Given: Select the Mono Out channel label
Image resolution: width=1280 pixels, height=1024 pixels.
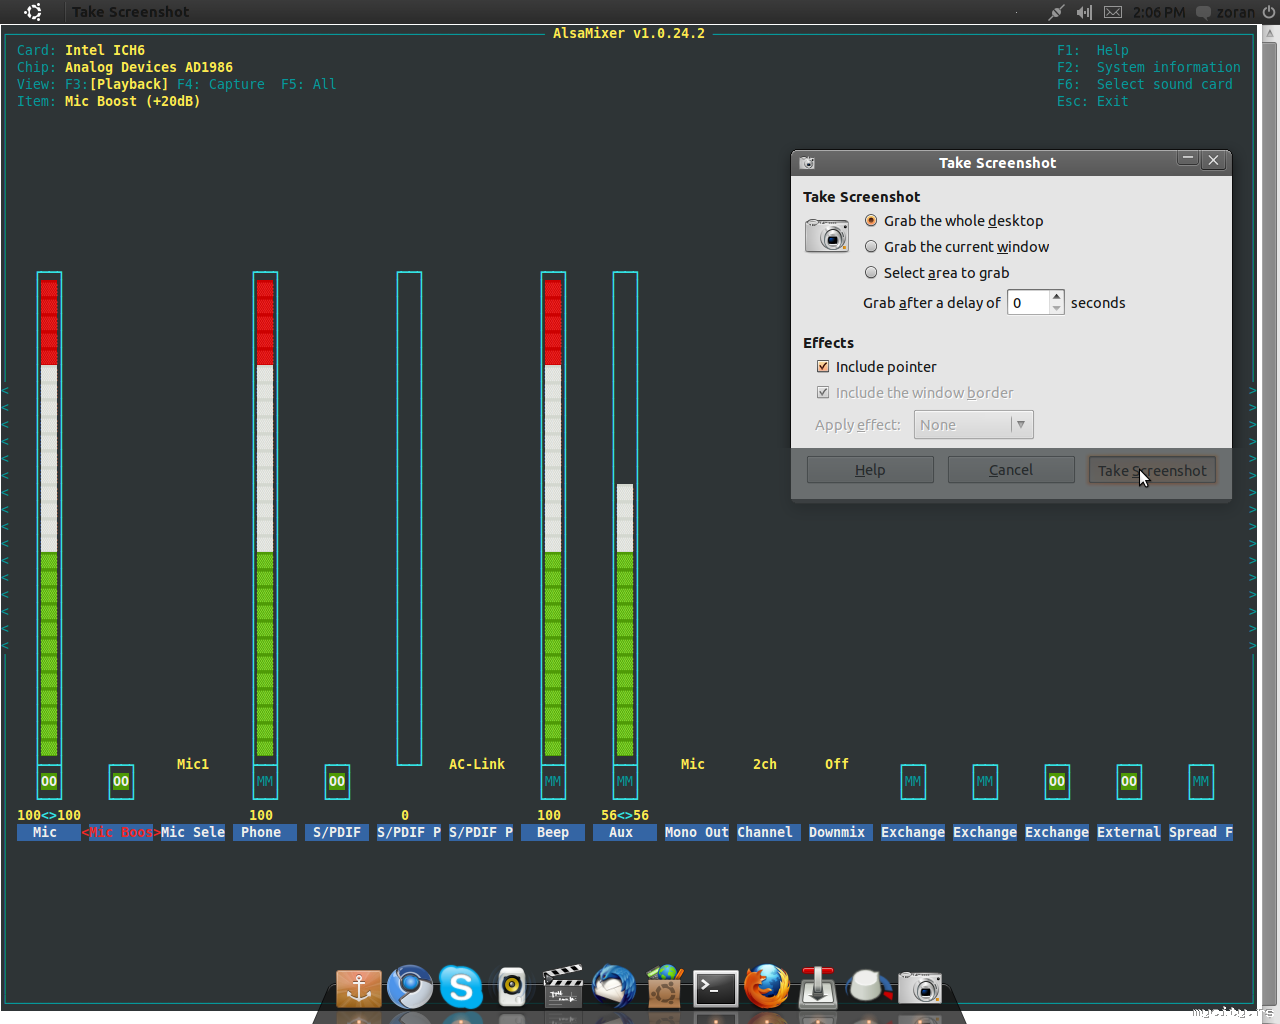Looking at the screenshot, I should point(697,832).
